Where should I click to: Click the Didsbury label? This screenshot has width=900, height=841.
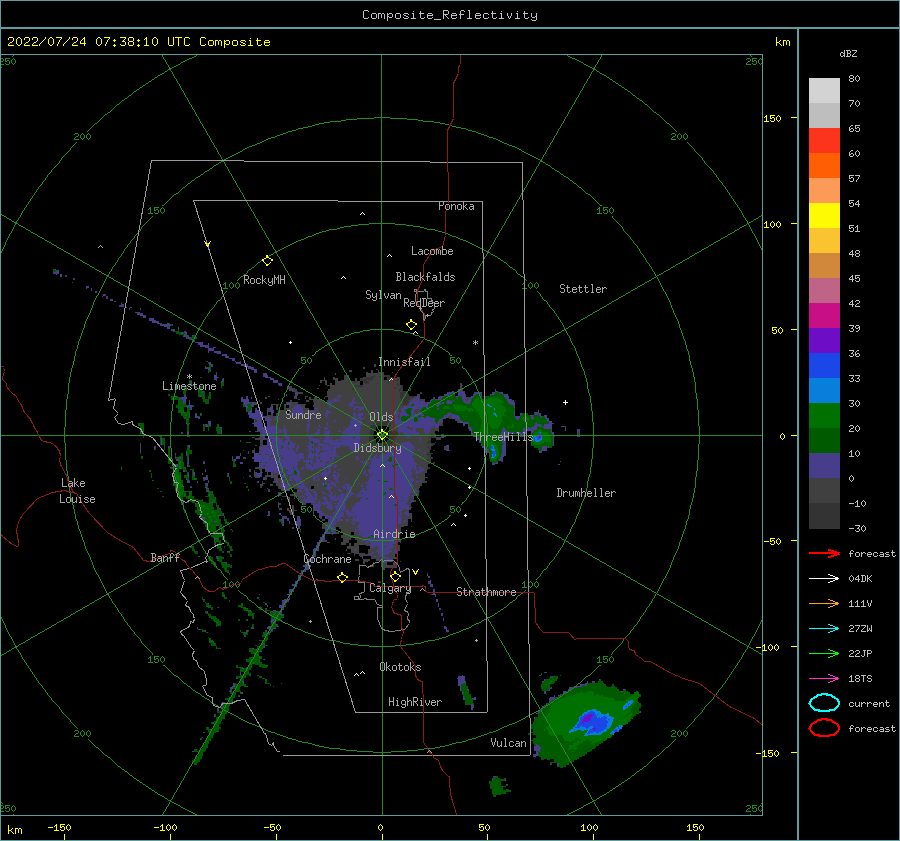[x=378, y=448]
